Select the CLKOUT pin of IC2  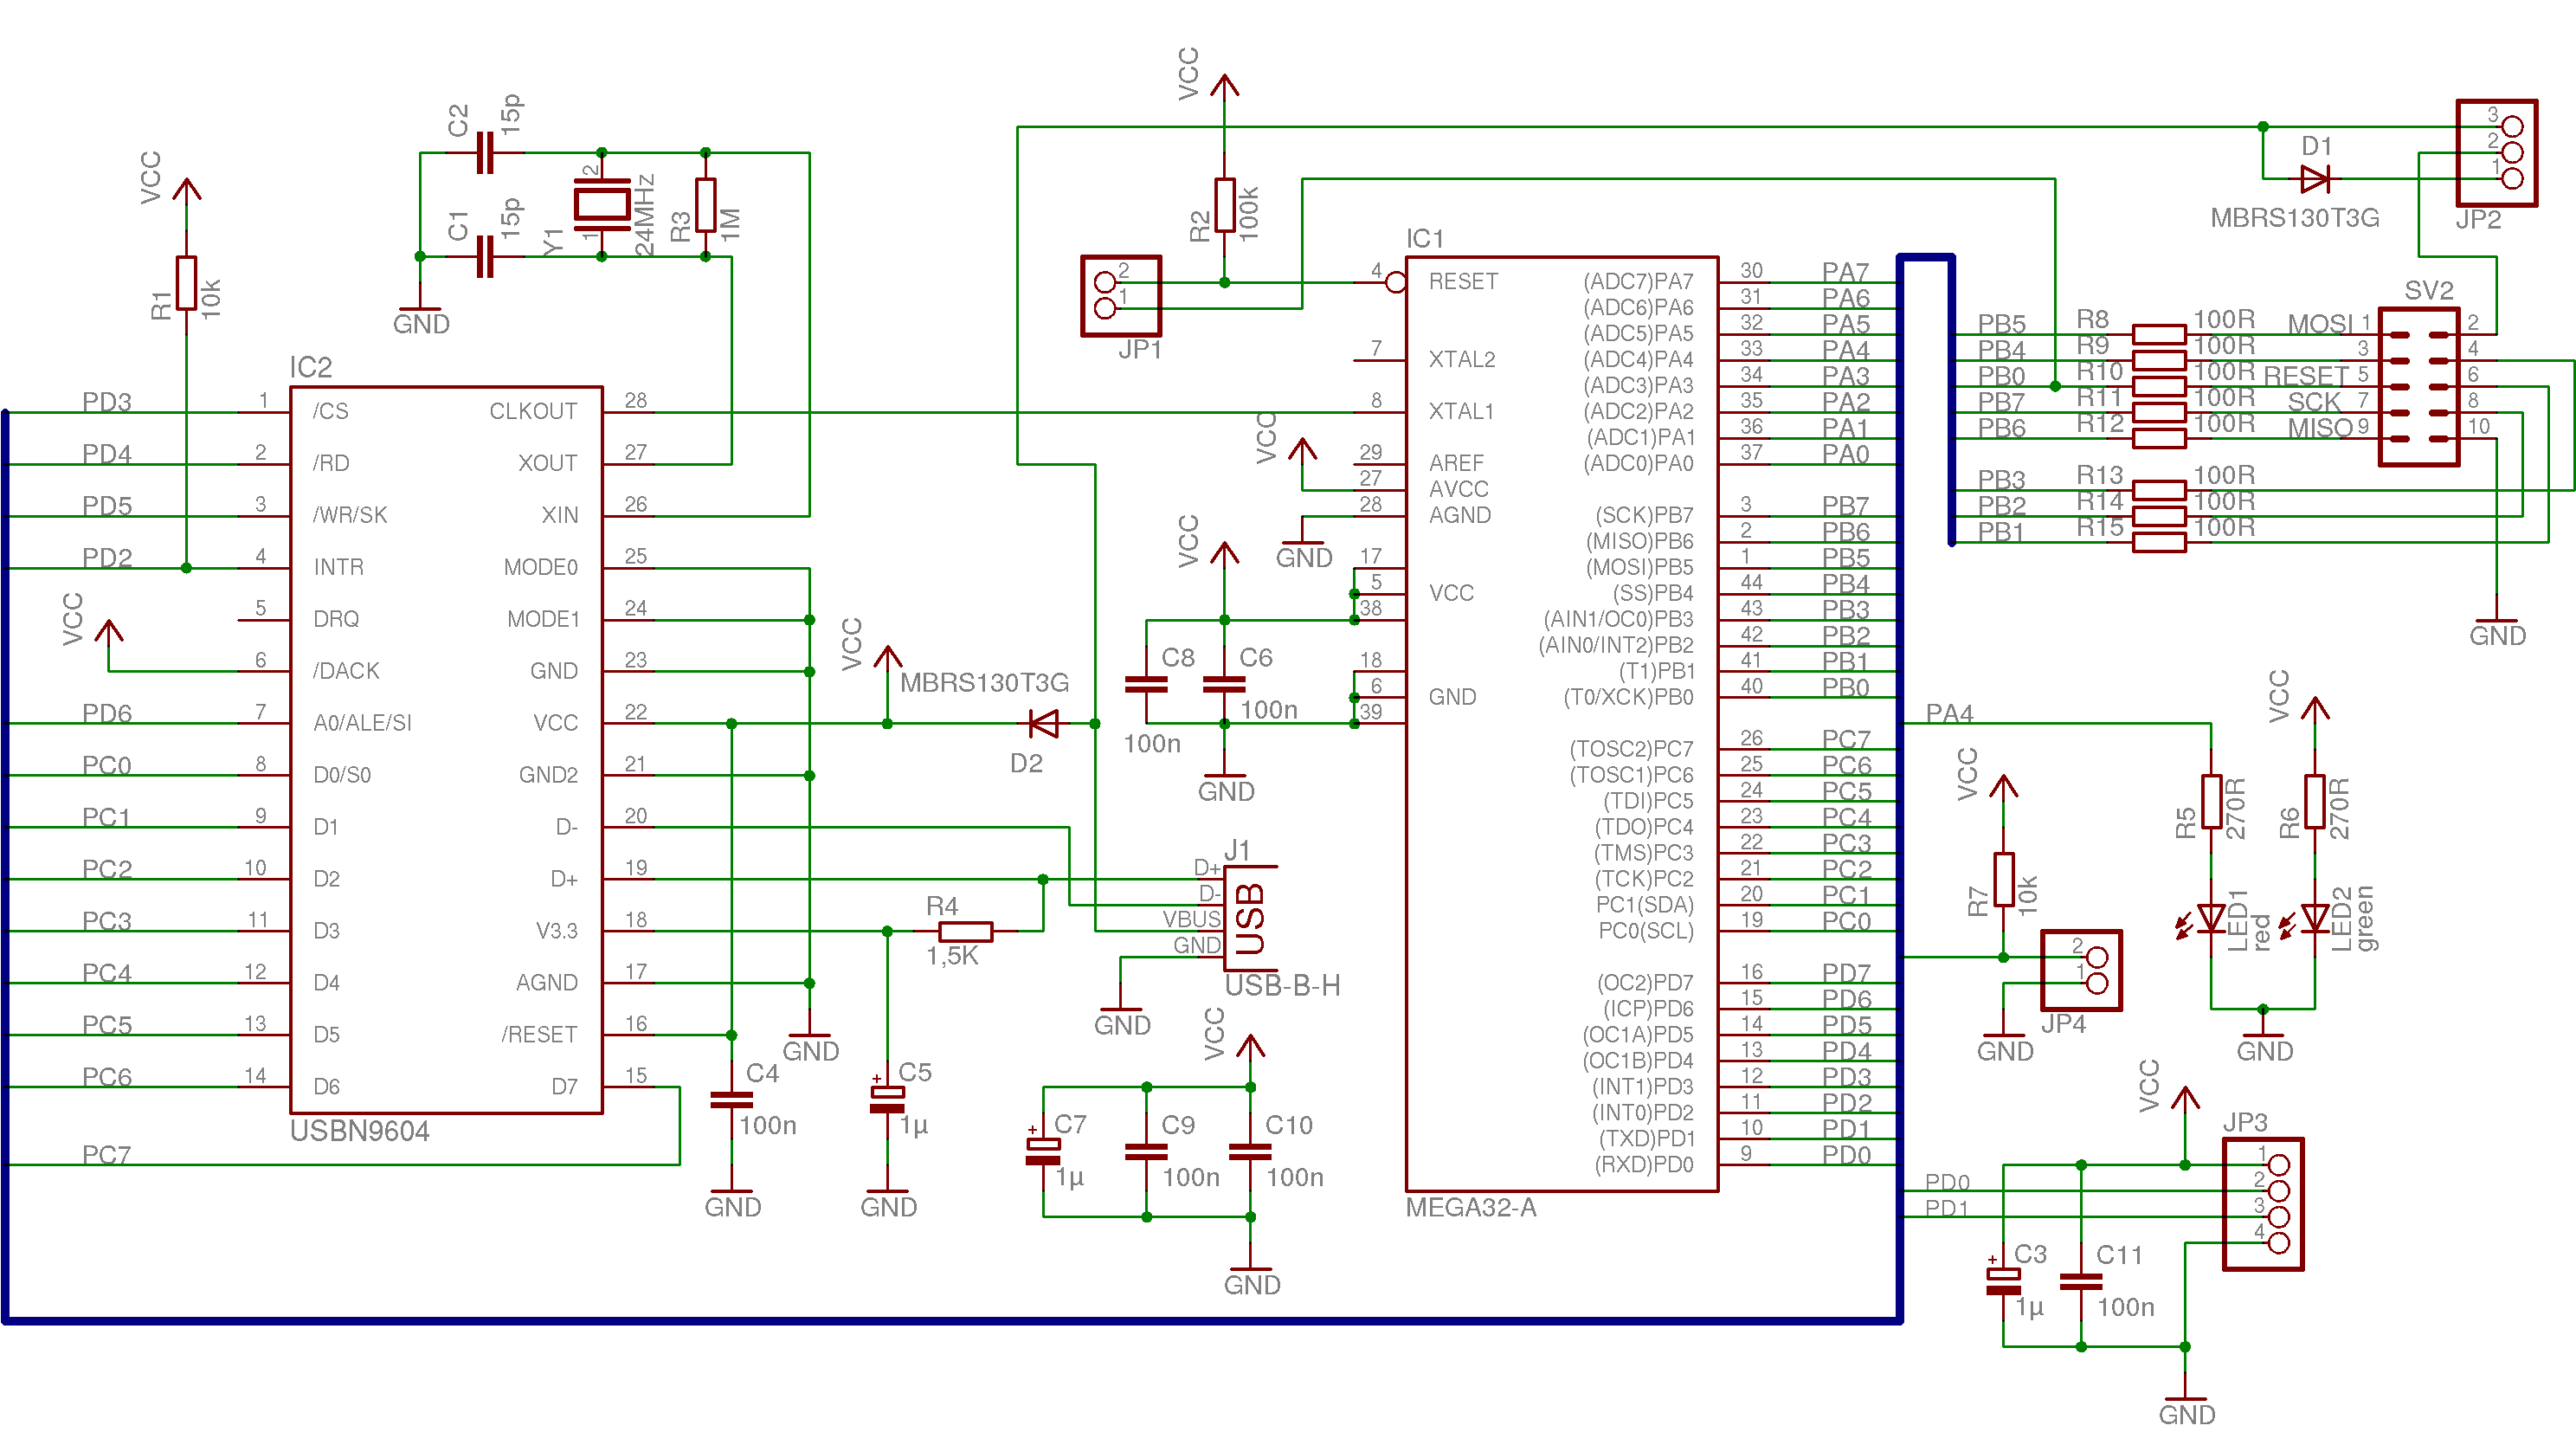532,411
